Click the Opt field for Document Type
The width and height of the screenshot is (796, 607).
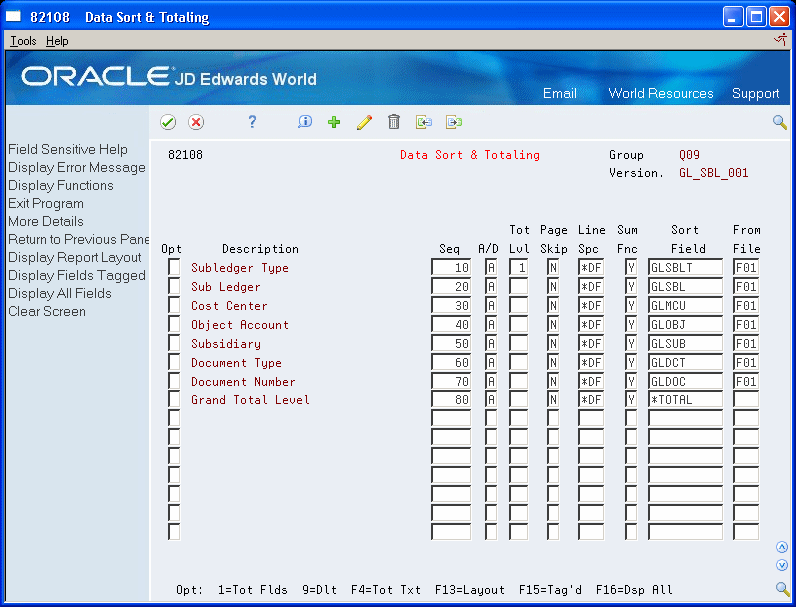(174, 362)
